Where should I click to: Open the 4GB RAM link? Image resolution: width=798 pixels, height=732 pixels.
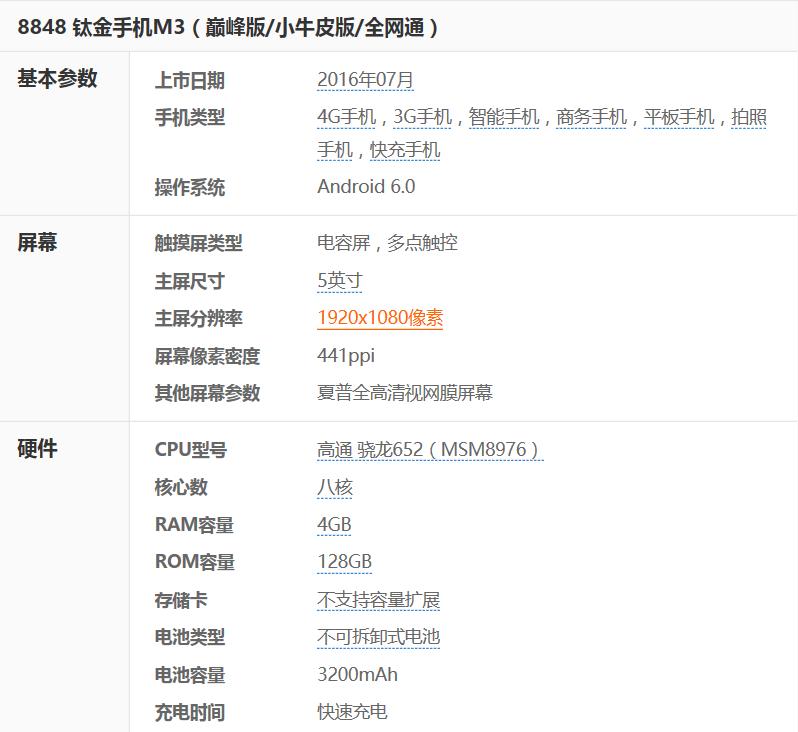point(334,524)
